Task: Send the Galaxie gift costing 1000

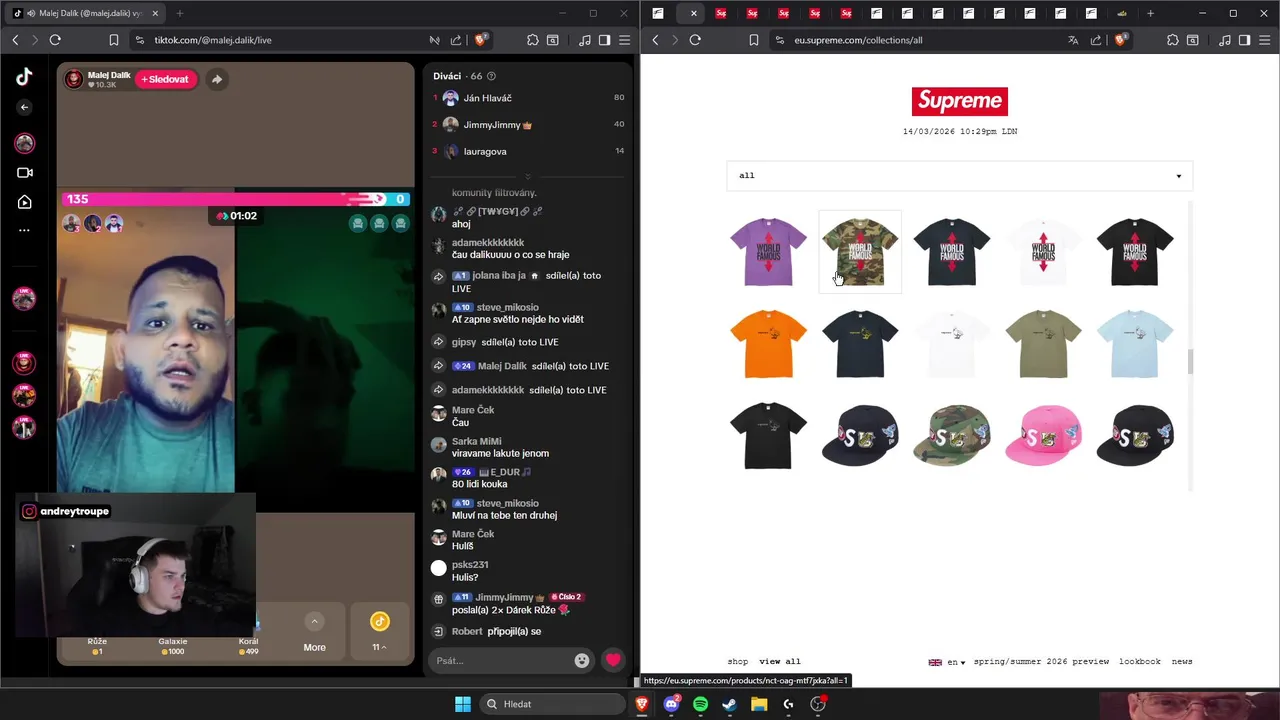Action: coord(172,633)
